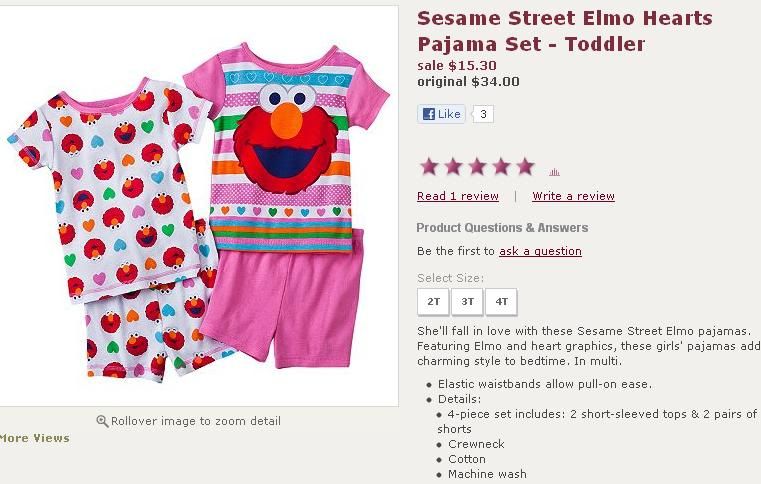Click the sale price $15.30
This screenshot has height=484, width=761.
coord(457,66)
